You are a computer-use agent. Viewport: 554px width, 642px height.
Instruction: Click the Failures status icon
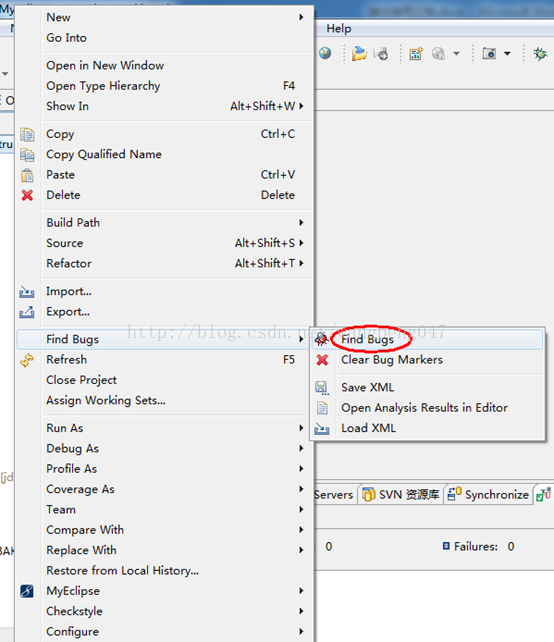[446, 546]
